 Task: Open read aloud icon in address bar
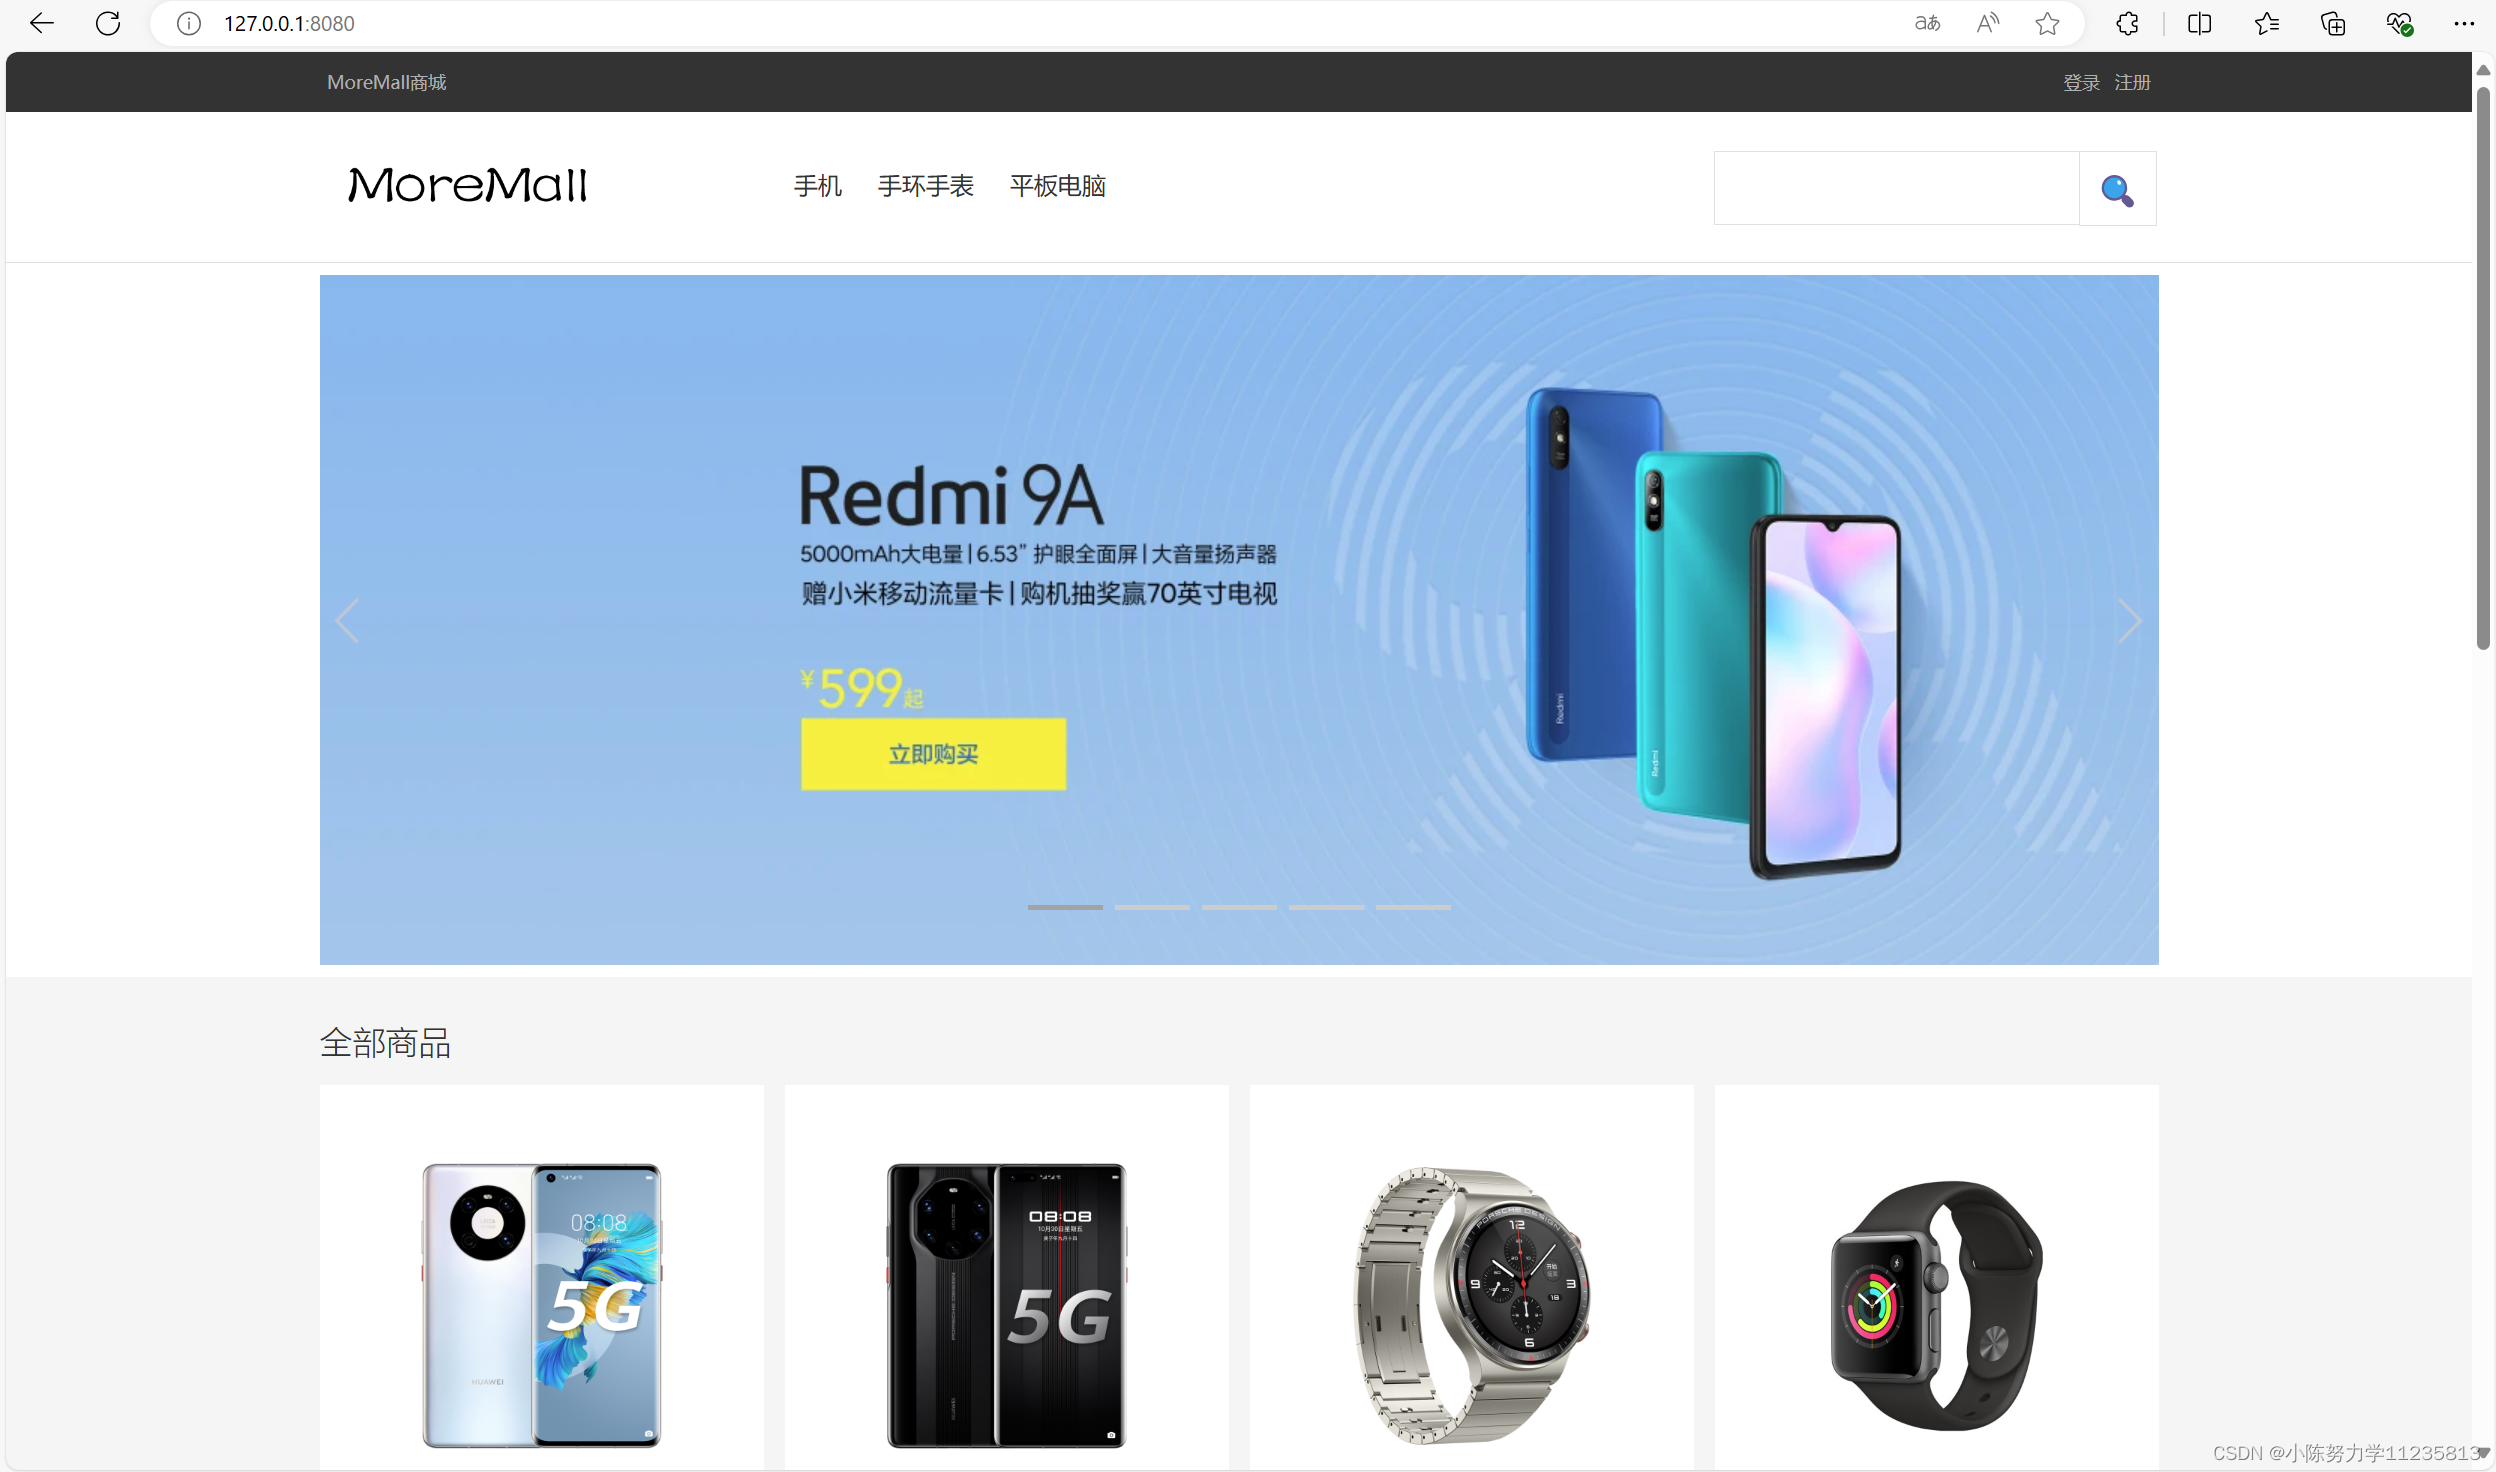point(1988,23)
